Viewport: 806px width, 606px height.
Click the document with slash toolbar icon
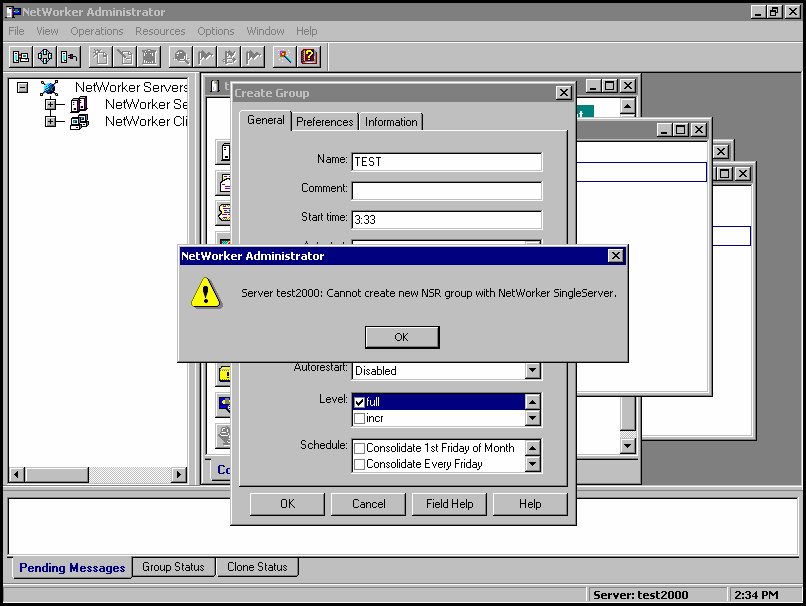pos(125,57)
